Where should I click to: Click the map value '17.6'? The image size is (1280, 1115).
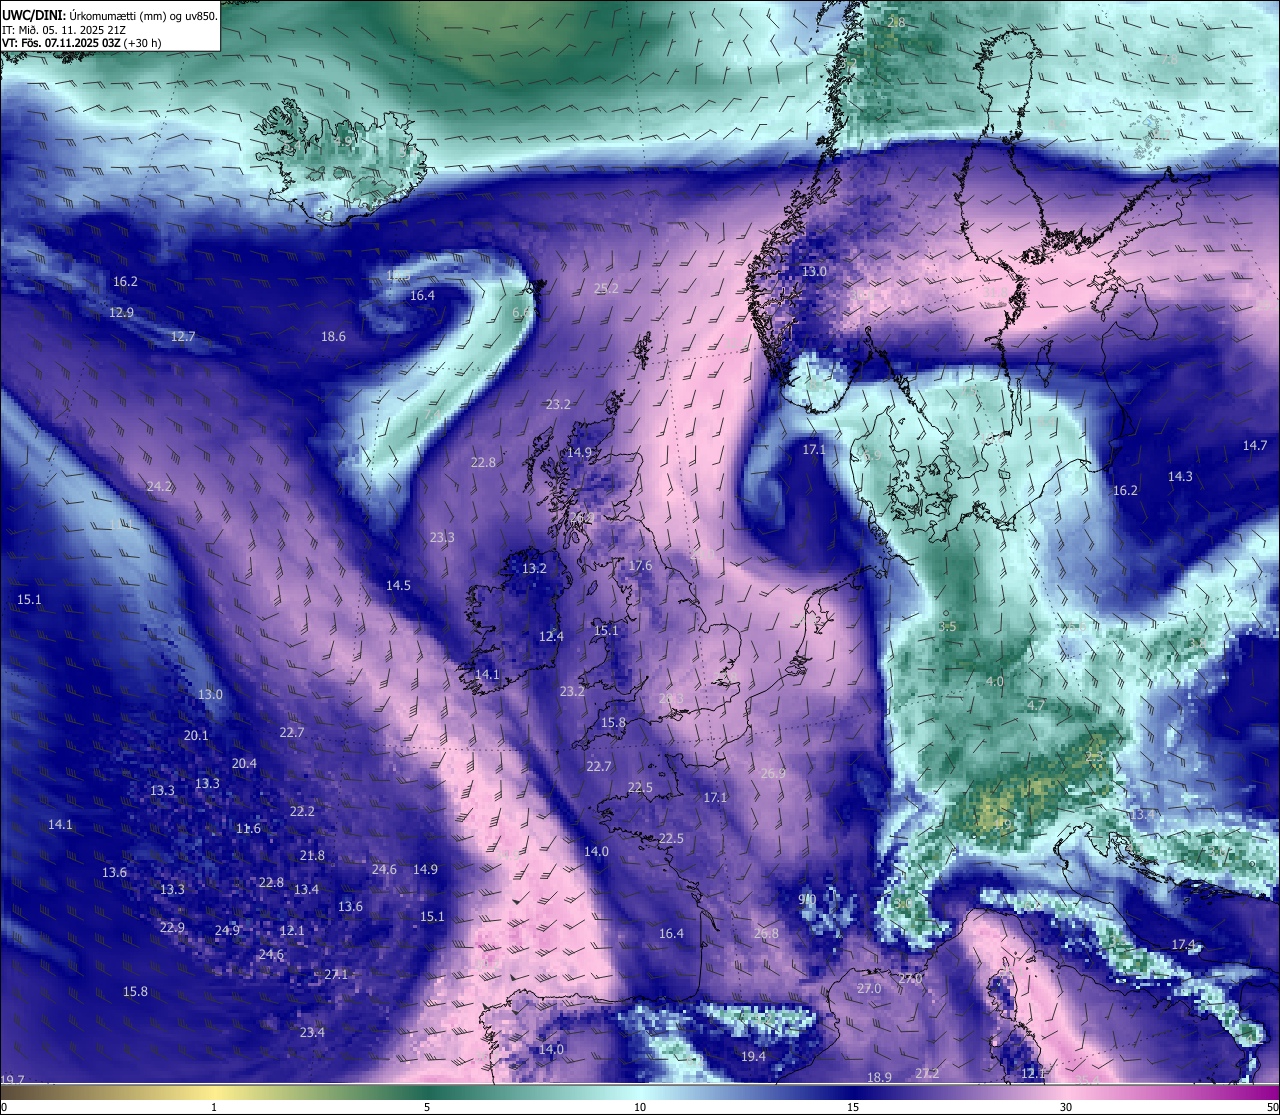(640, 566)
